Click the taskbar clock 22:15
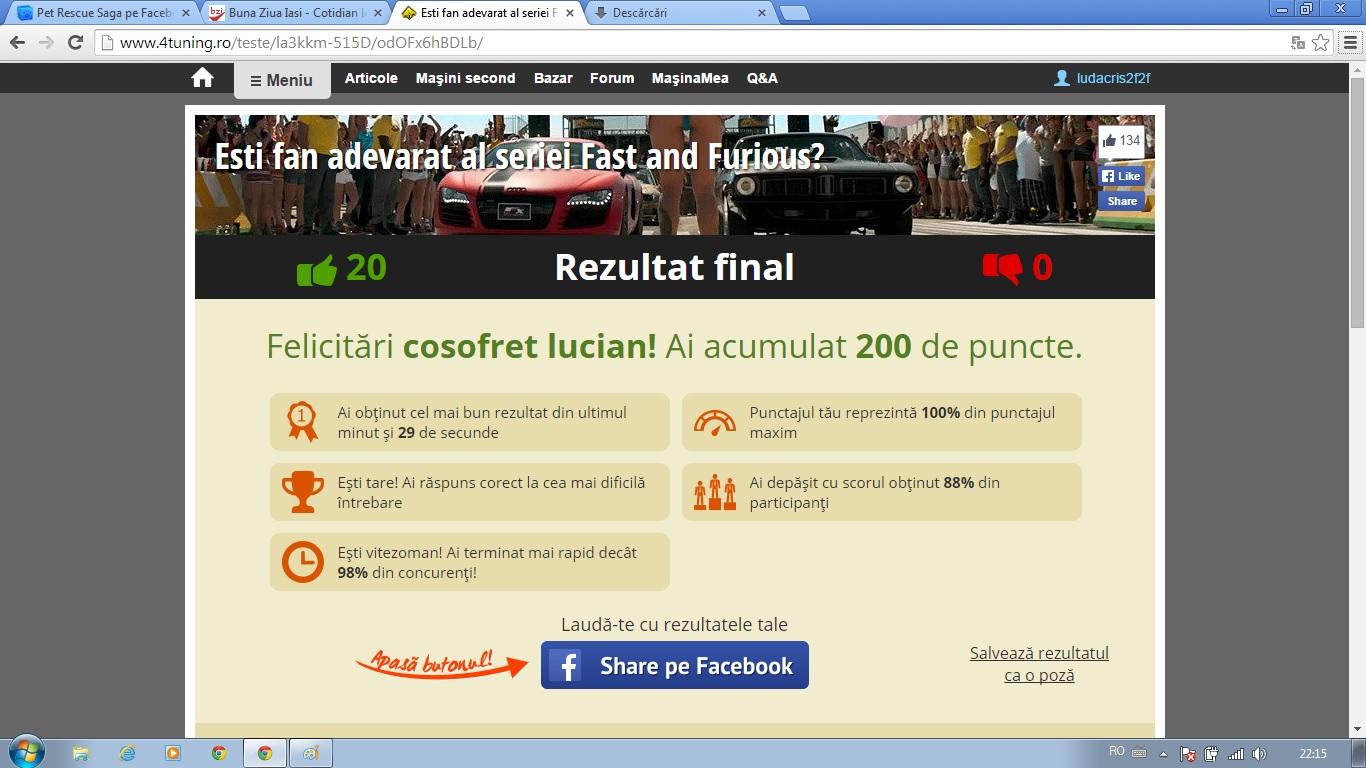The height and width of the screenshot is (768, 1366). click(x=1313, y=753)
